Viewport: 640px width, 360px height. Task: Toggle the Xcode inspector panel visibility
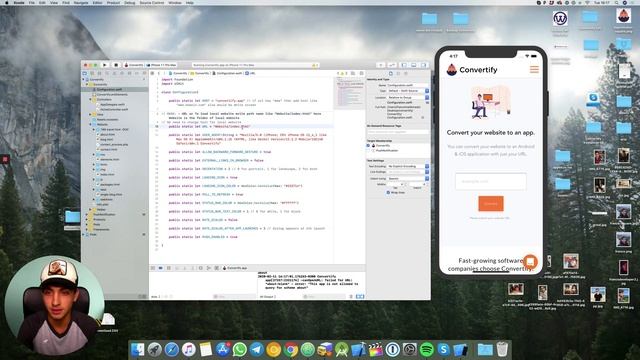click(423, 65)
